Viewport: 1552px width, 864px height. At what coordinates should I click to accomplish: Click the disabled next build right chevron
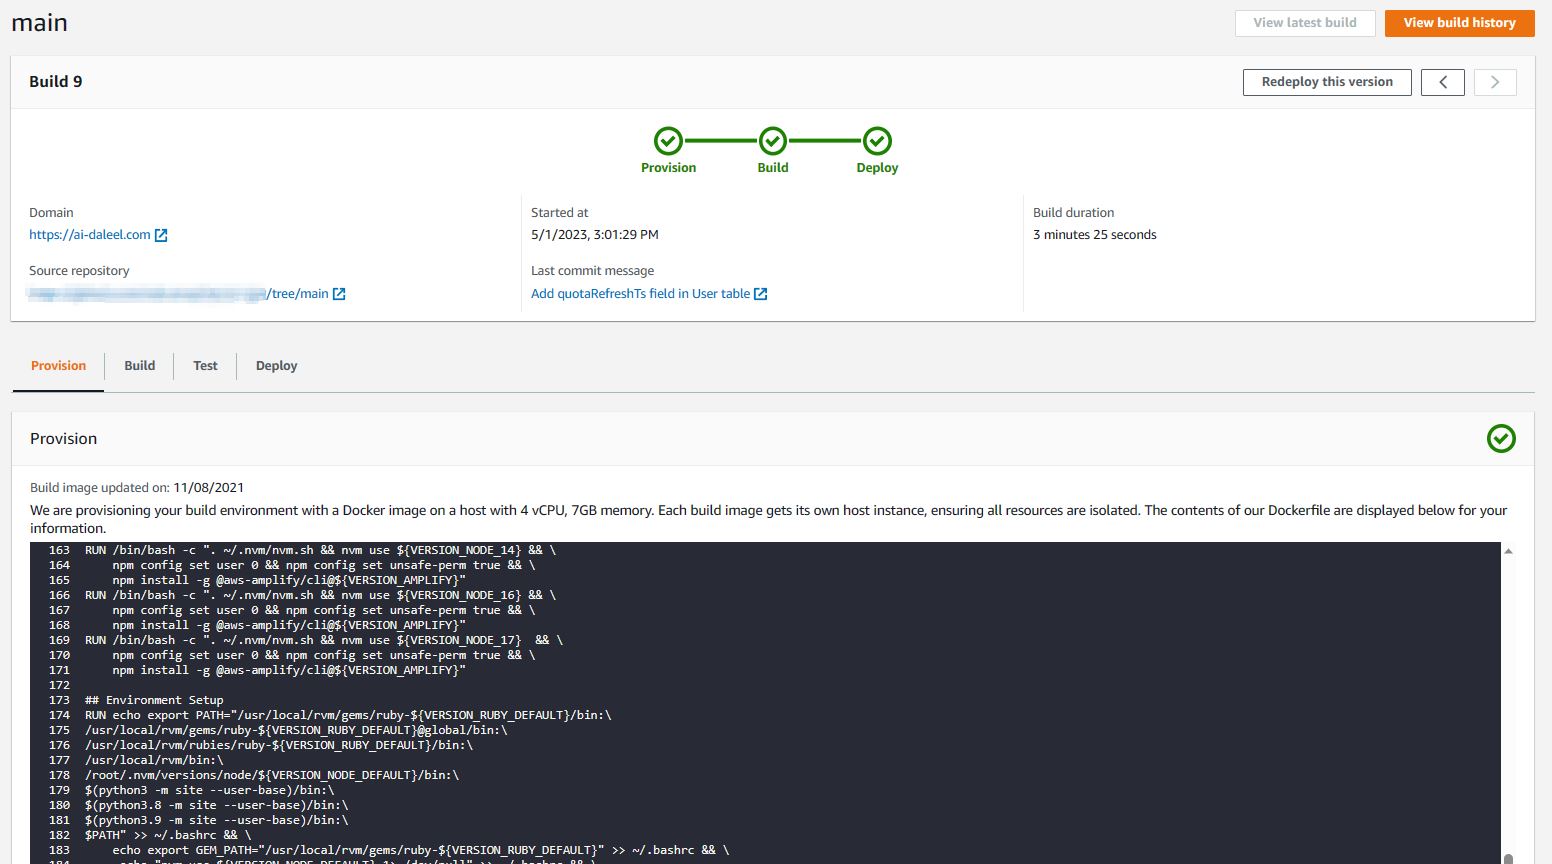pyautogui.click(x=1495, y=82)
